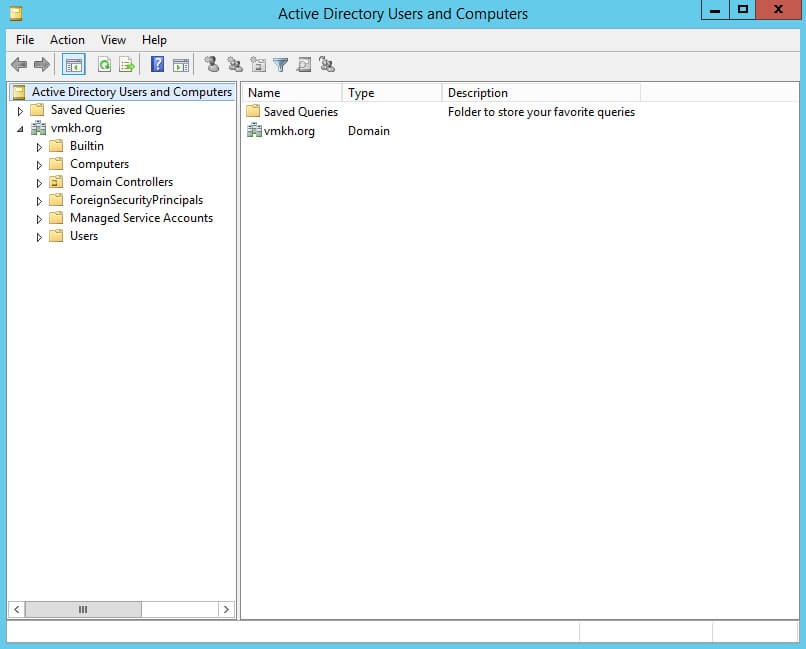Expand the Saved Queries tree node
This screenshot has width=806, height=649.
pyautogui.click(x=20, y=111)
